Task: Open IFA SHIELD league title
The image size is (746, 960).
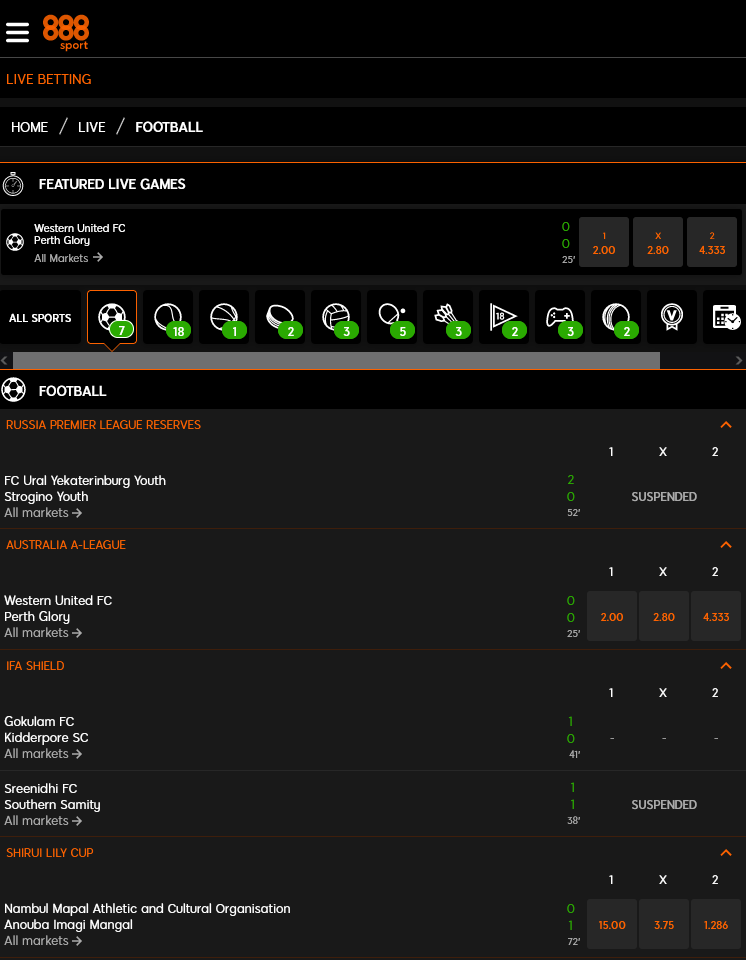Action: [35, 666]
